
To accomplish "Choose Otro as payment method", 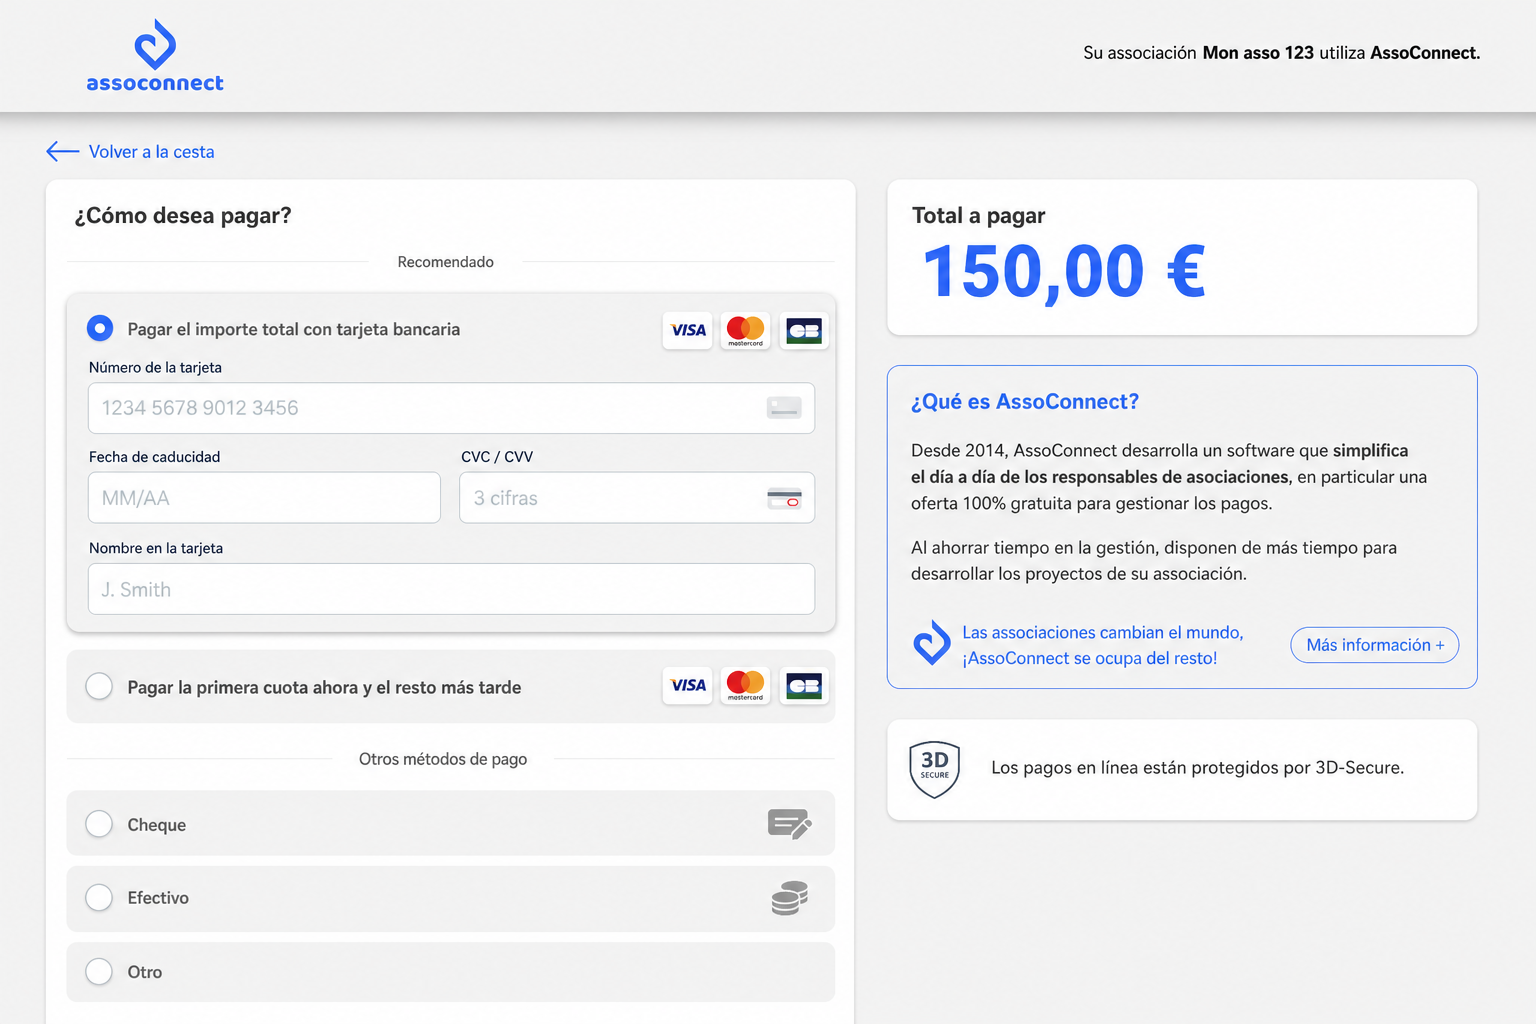I will pos(99,972).
